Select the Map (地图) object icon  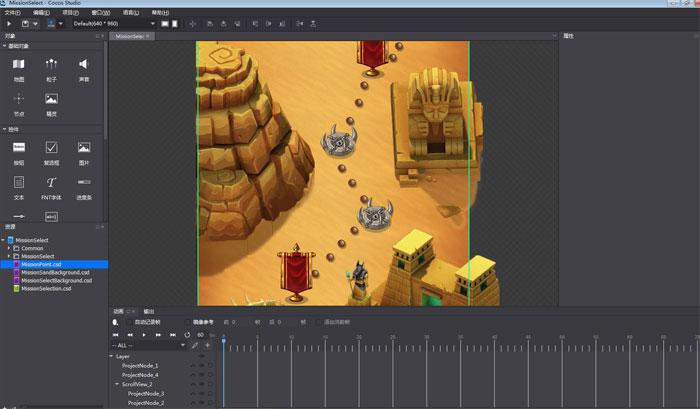[19, 64]
